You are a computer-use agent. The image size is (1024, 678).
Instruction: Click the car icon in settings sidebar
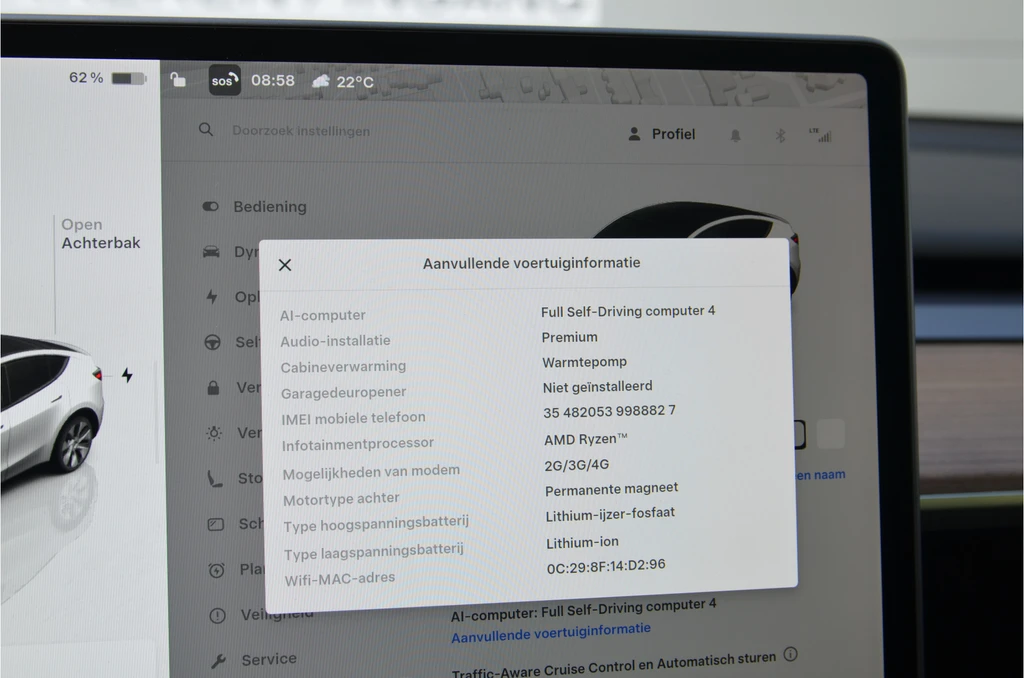pos(211,251)
